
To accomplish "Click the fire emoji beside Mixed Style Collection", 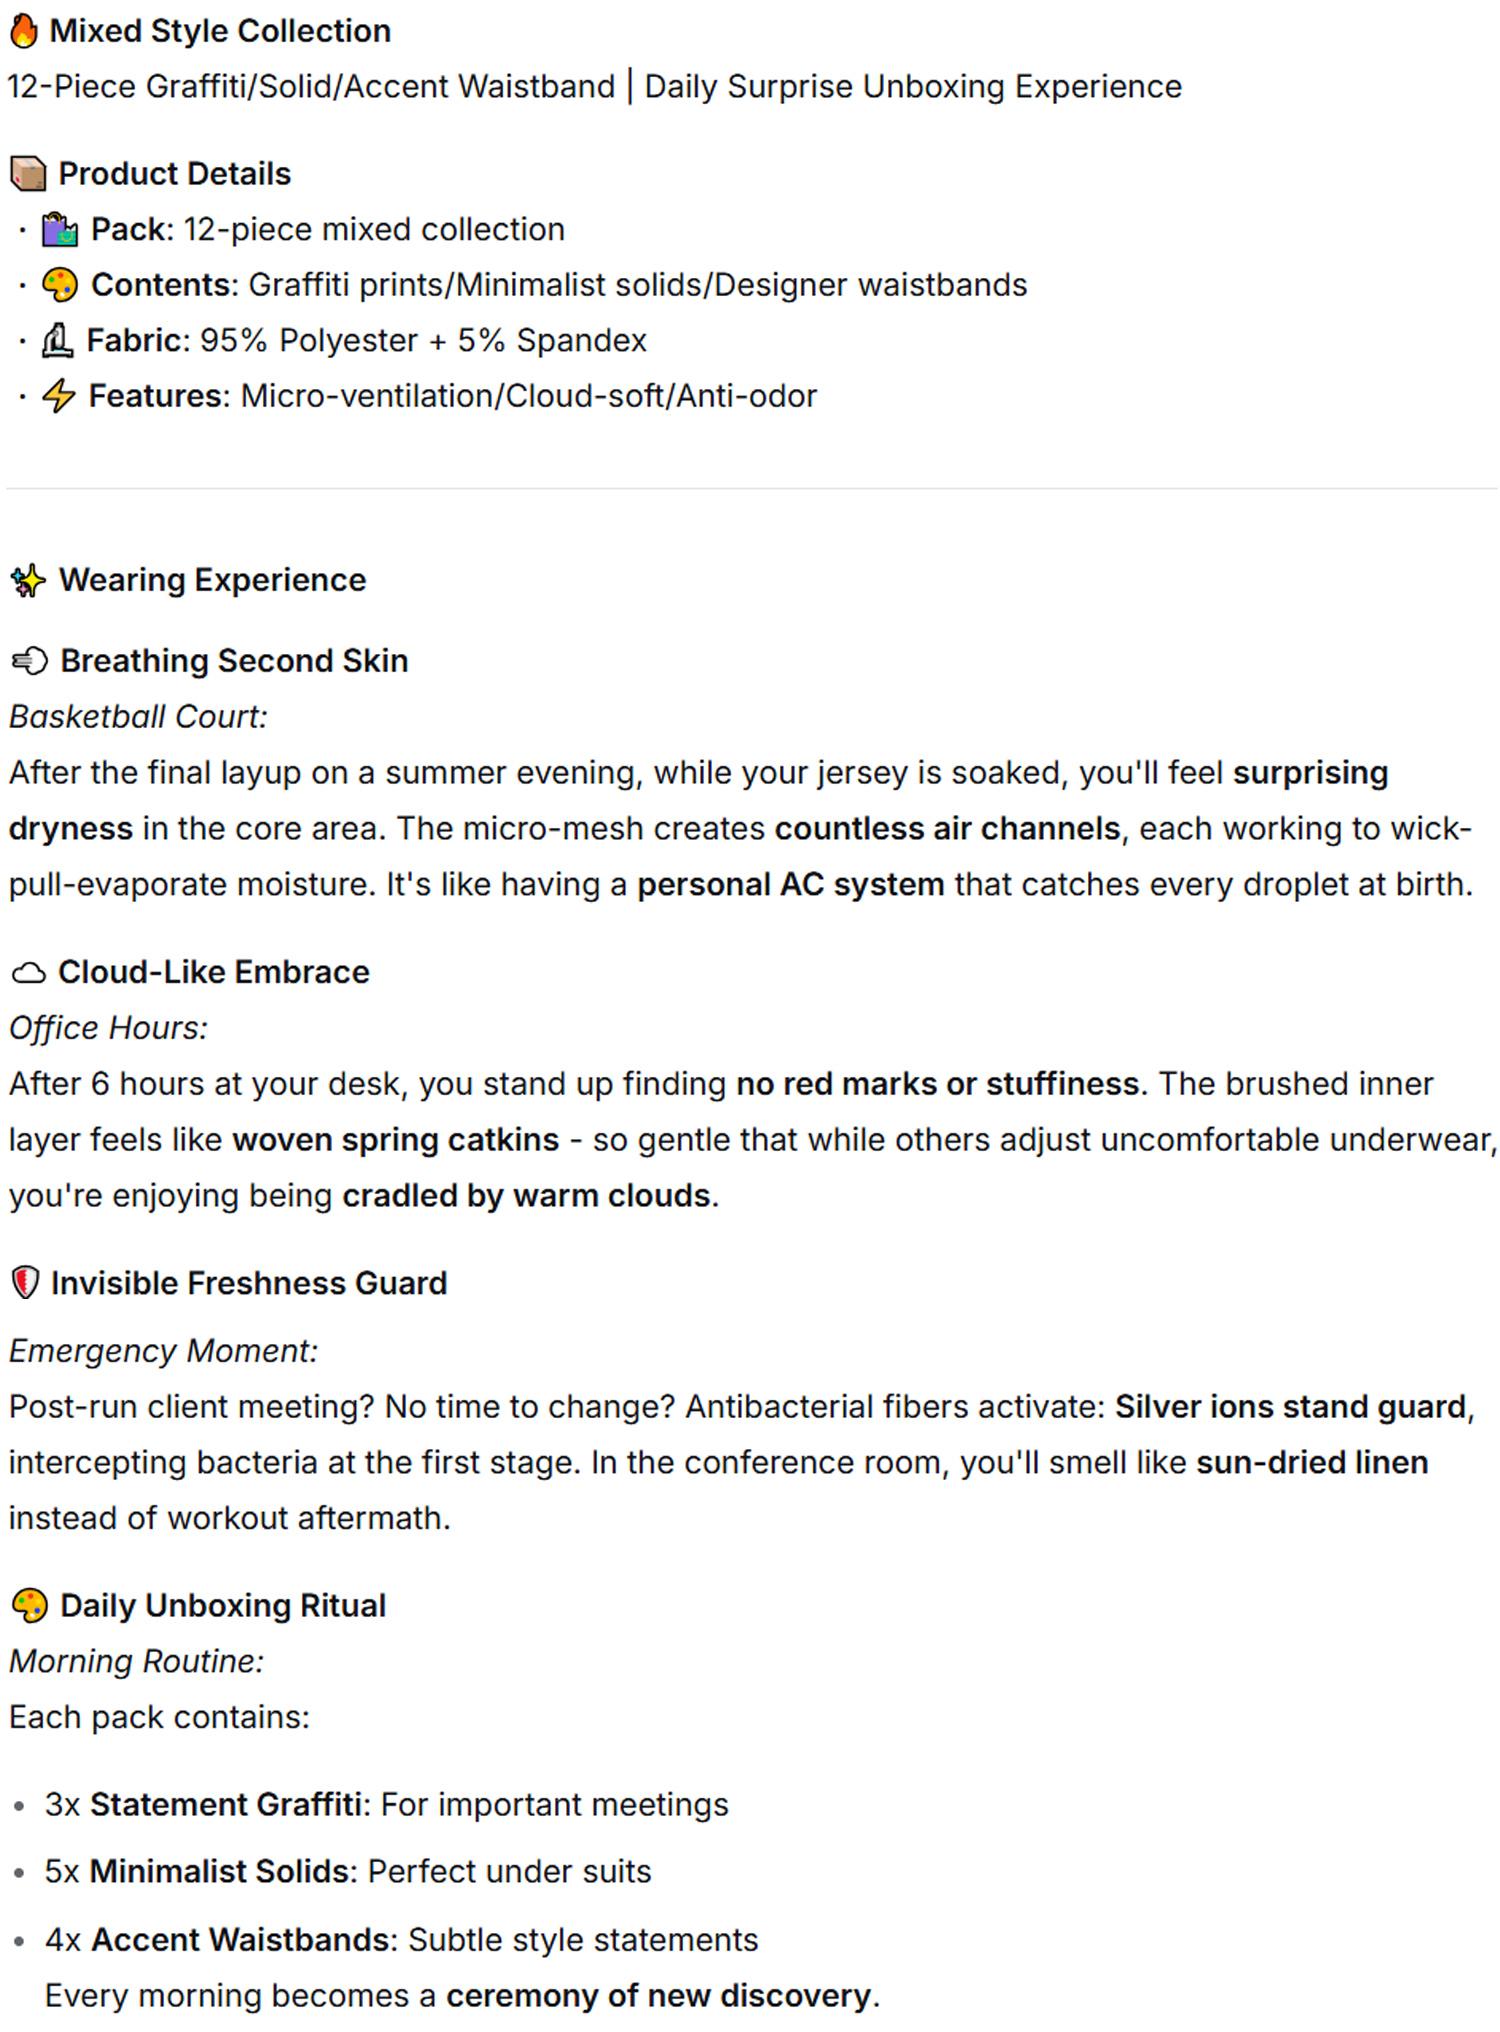I will coord(24,31).
